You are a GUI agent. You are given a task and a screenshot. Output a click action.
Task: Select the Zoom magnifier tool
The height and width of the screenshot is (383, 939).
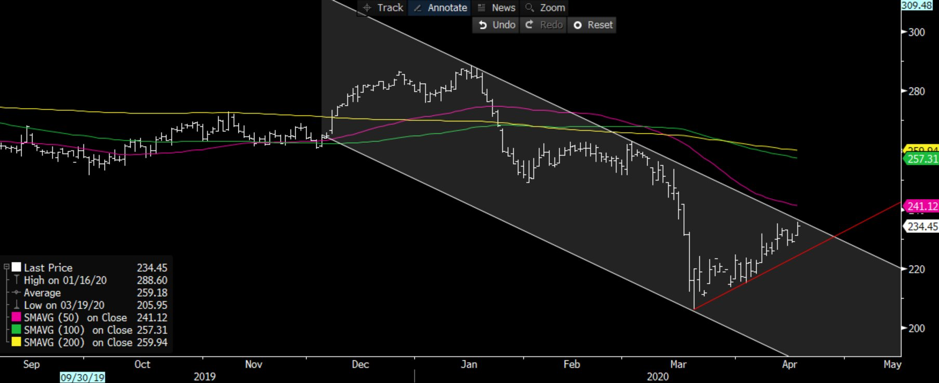(x=544, y=8)
